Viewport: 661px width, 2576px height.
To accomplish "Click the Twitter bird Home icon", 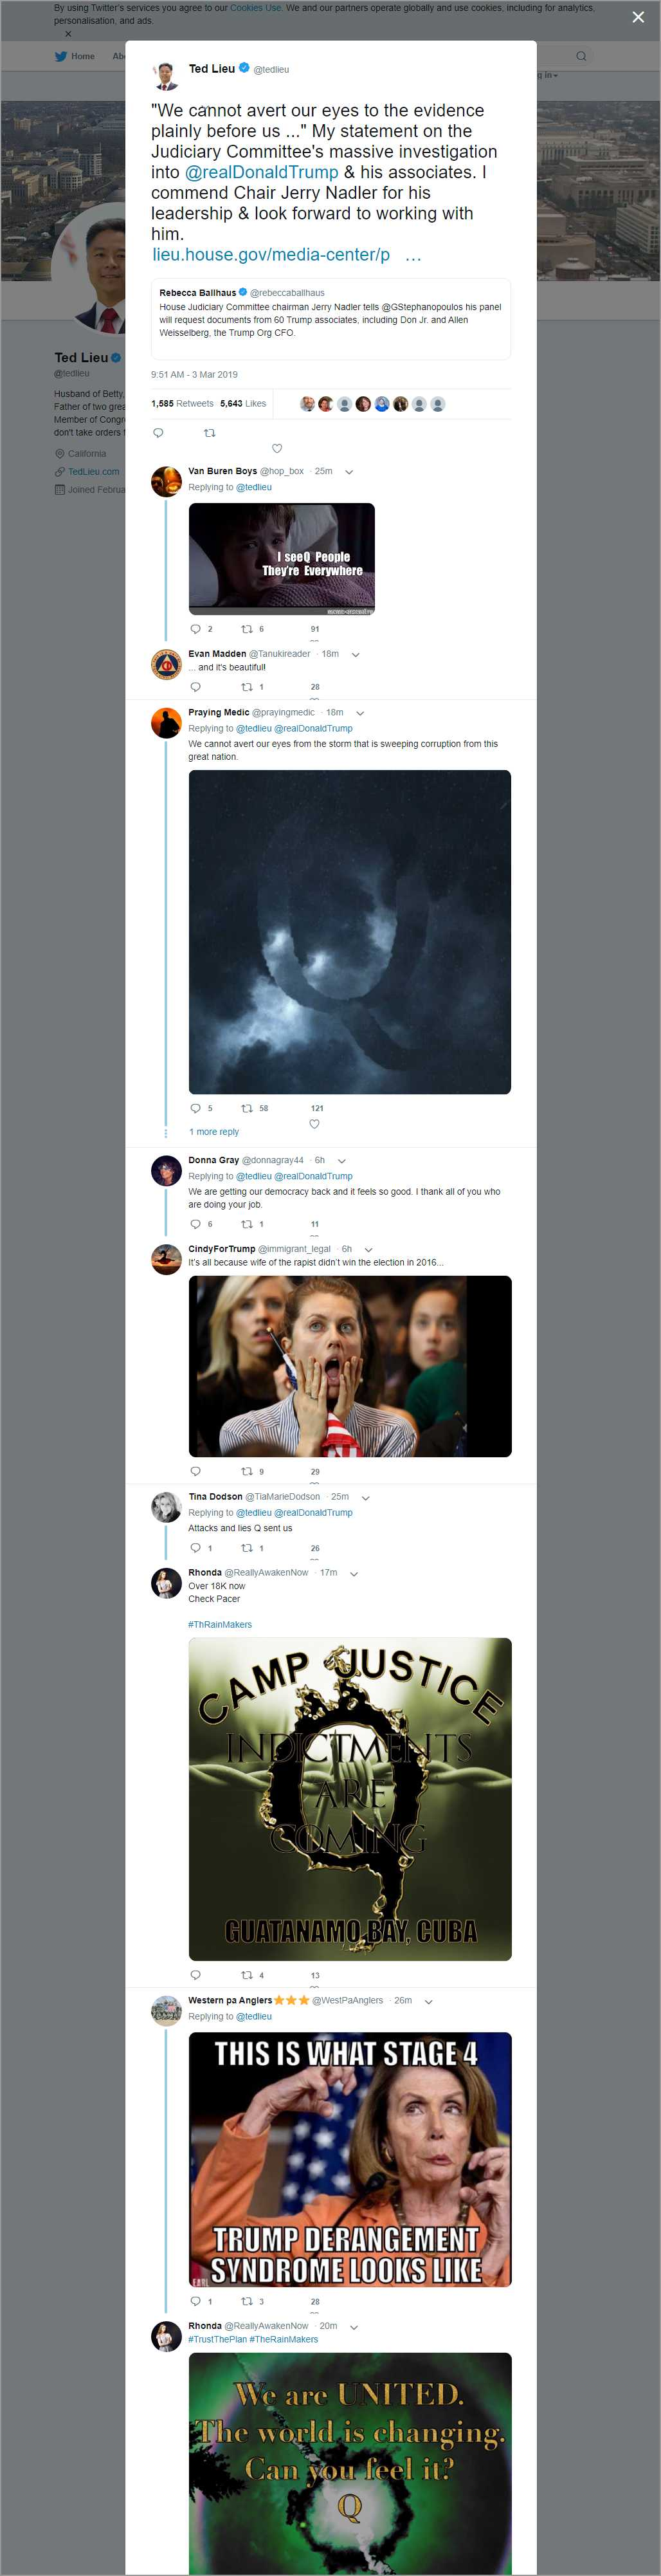I will [61, 56].
